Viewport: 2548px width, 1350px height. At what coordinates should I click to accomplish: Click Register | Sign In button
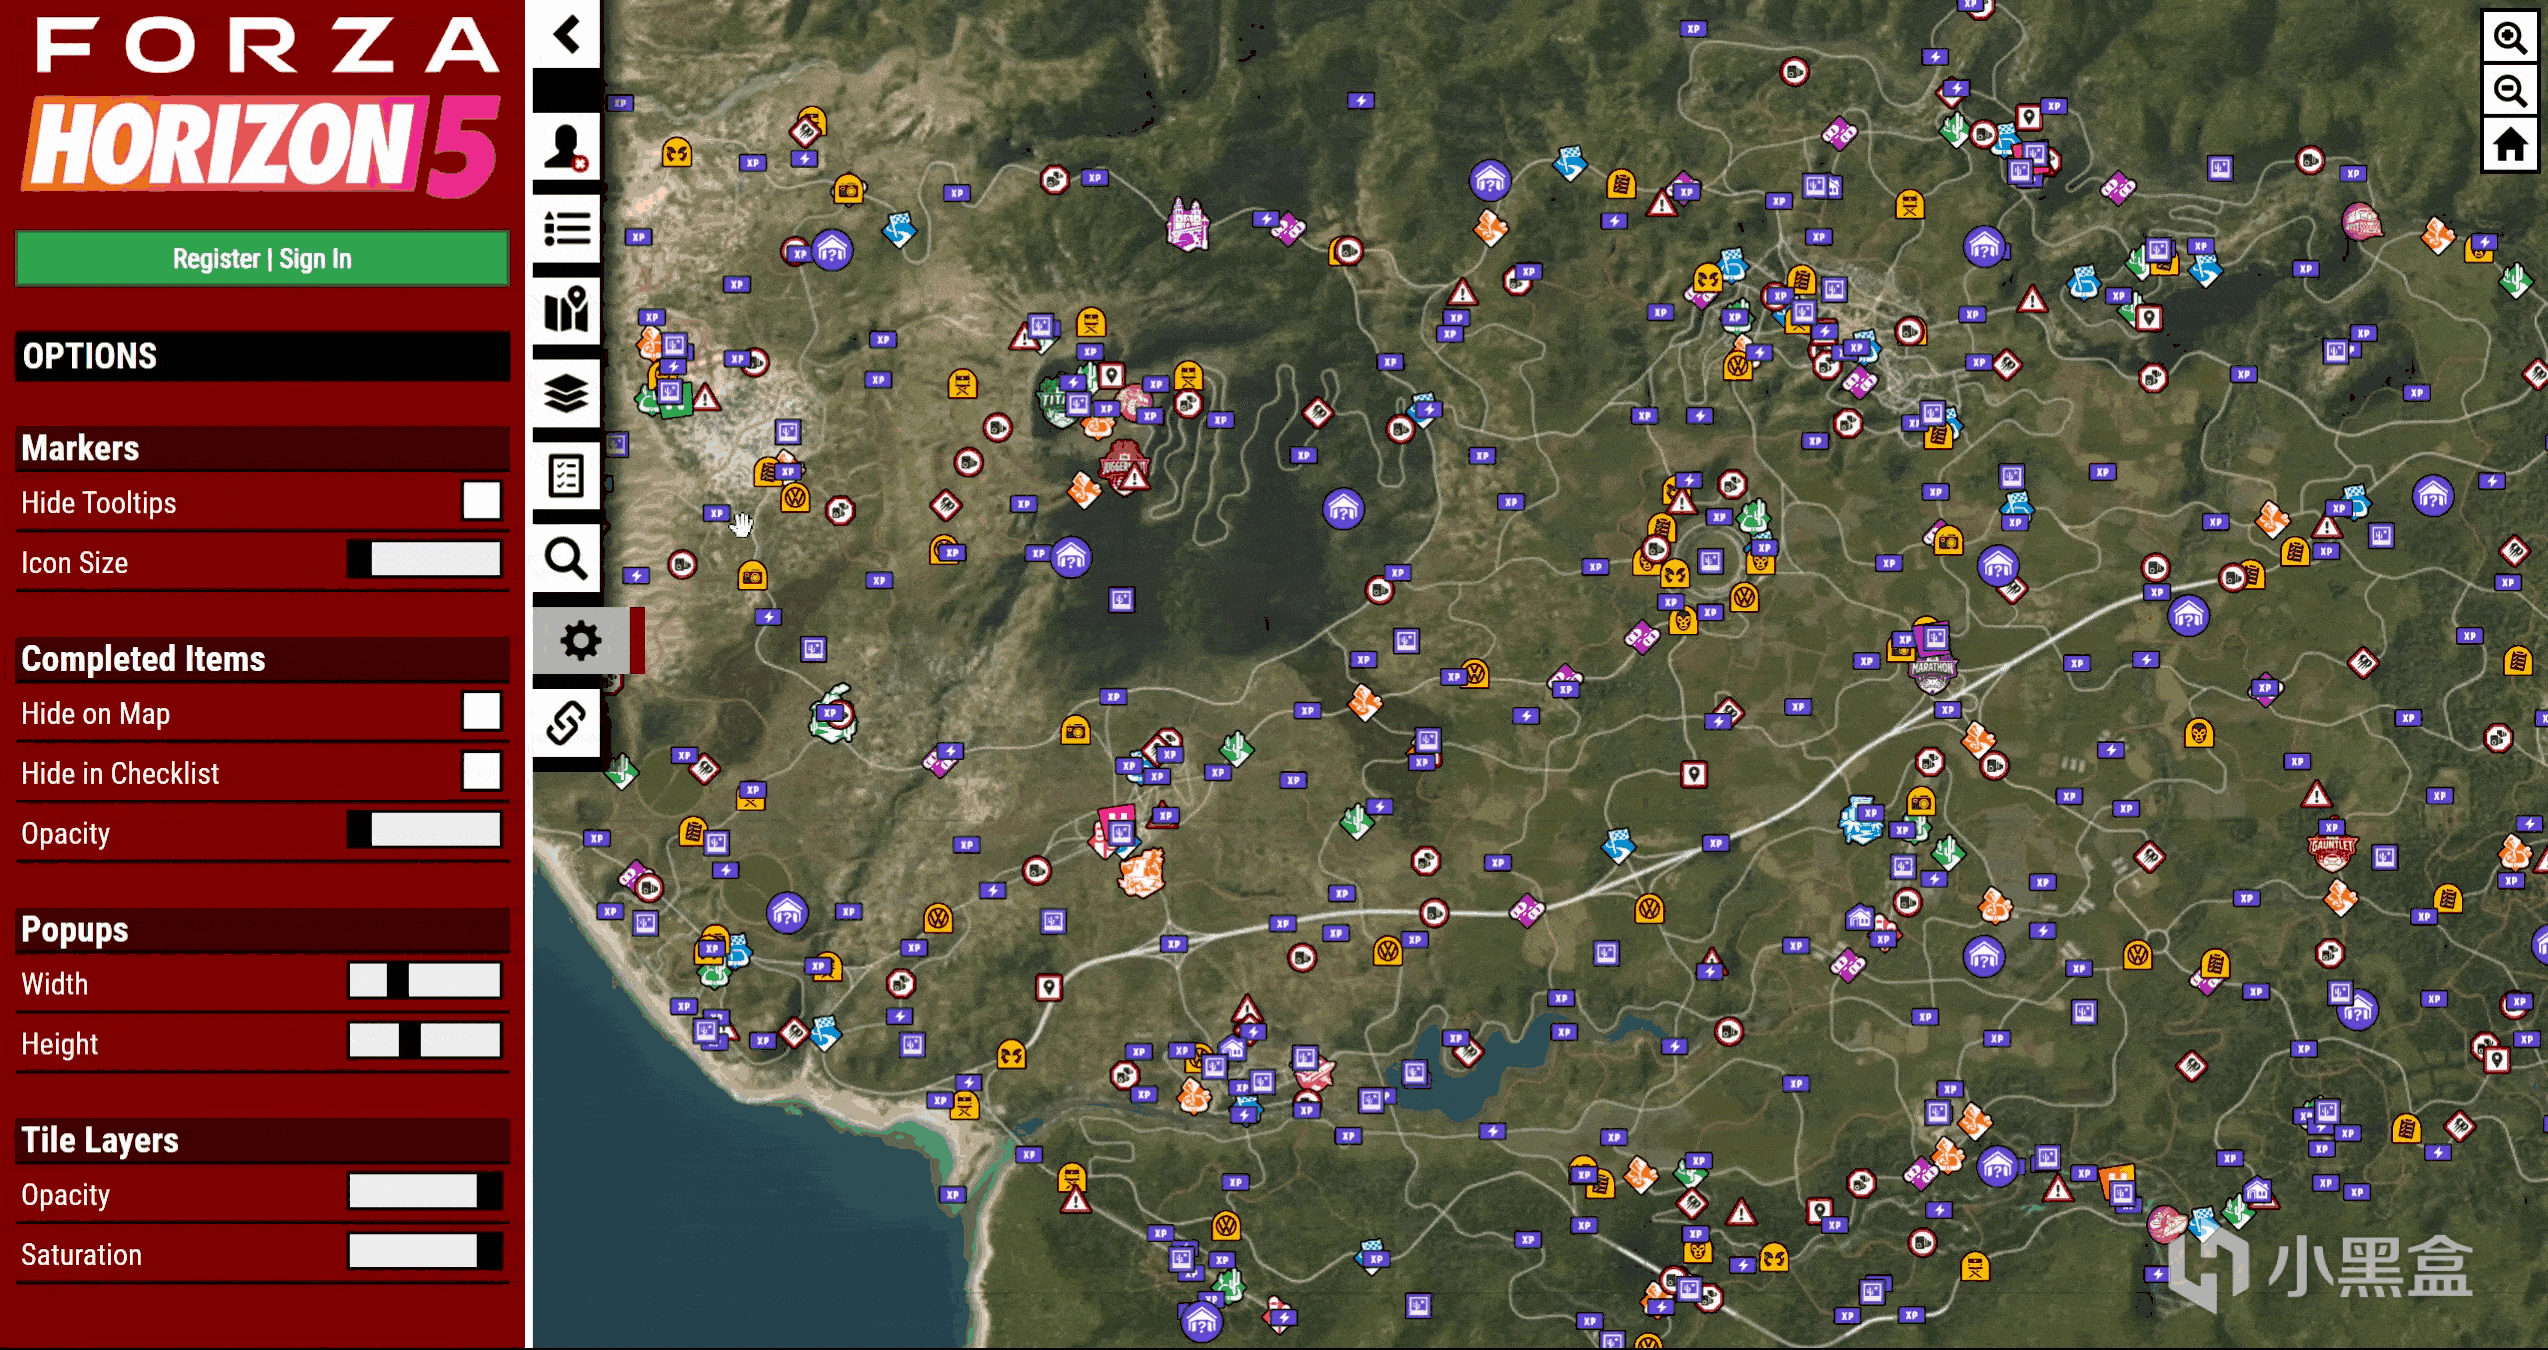(262, 259)
